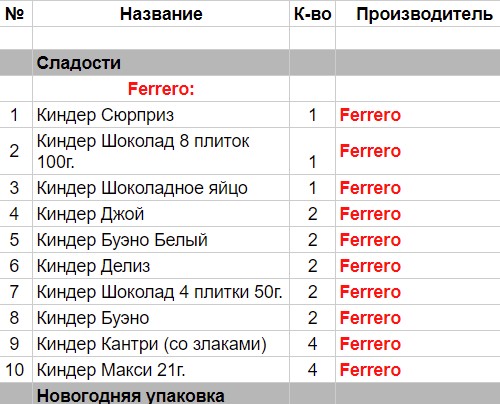Select the Киндер Сюрприз cell

(x=161, y=115)
